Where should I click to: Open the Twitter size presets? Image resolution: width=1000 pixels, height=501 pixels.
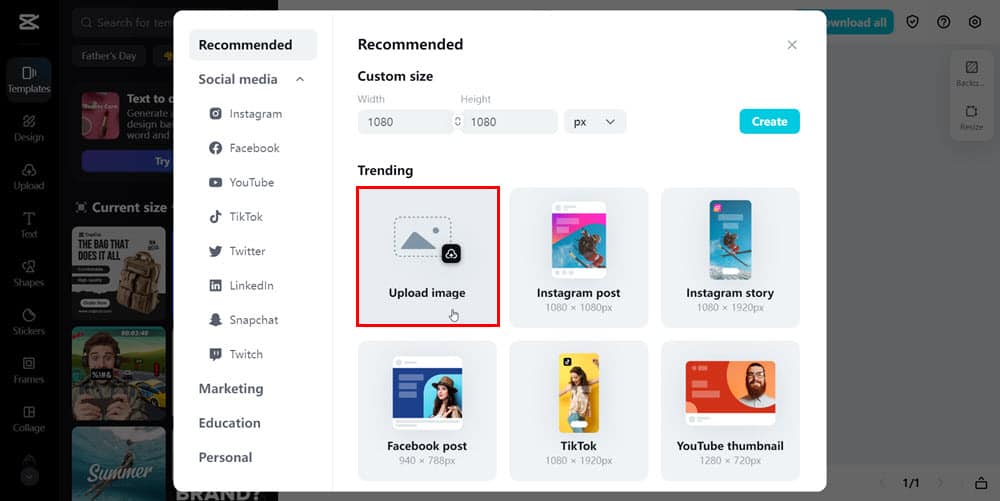pyautogui.click(x=237, y=251)
